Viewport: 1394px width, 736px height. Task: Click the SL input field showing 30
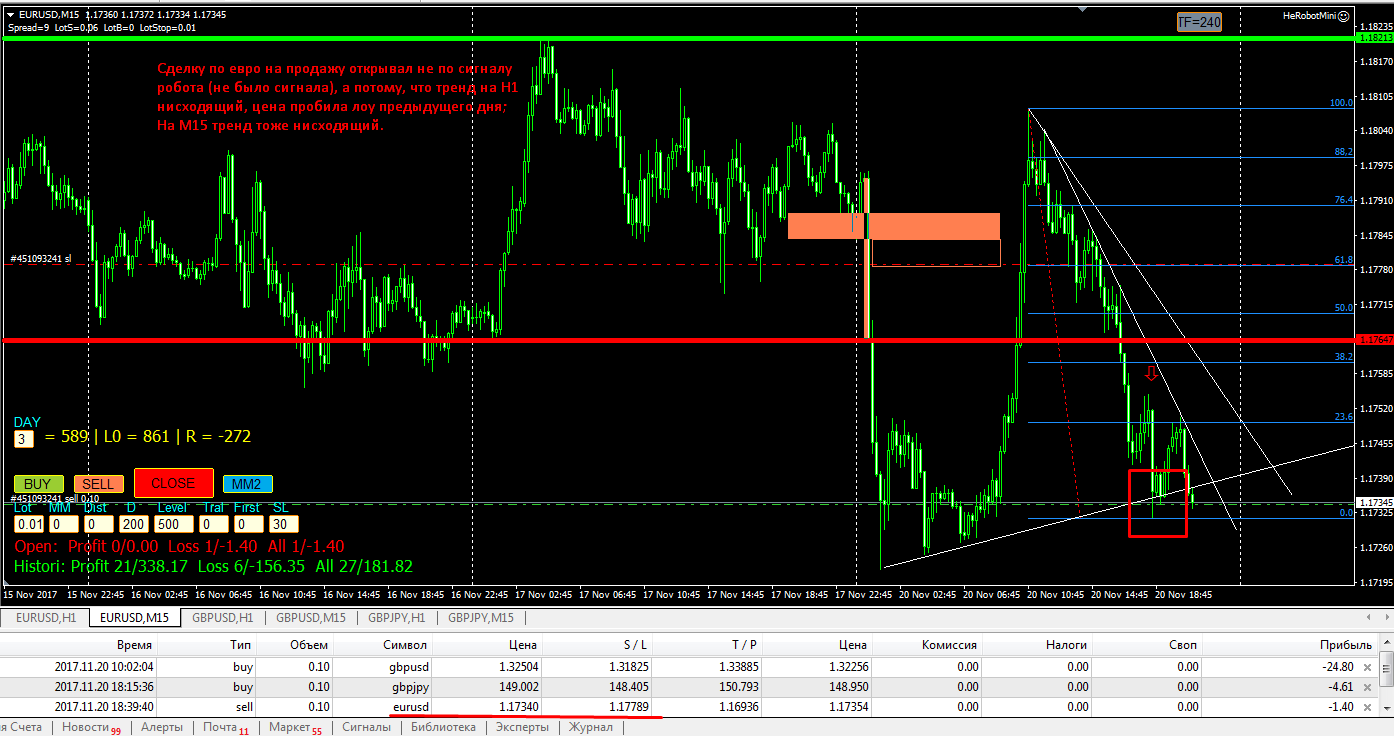coord(283,524)
